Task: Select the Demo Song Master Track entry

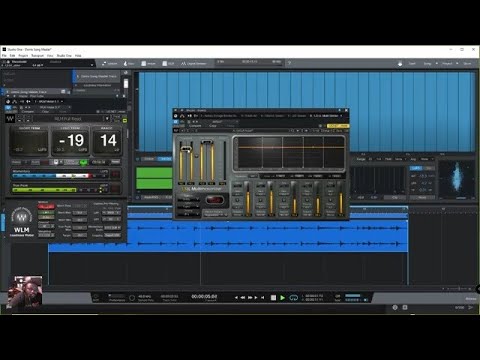Action: click(97, 76)
